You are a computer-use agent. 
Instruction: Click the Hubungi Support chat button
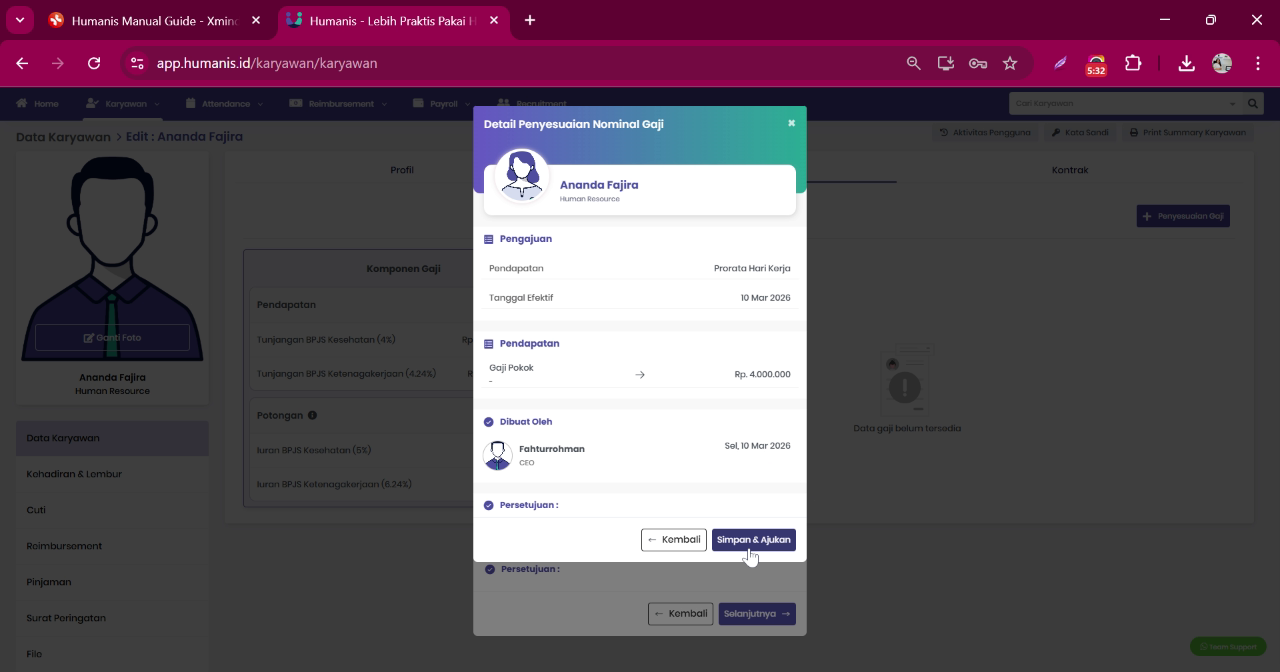pos(1228,646)
